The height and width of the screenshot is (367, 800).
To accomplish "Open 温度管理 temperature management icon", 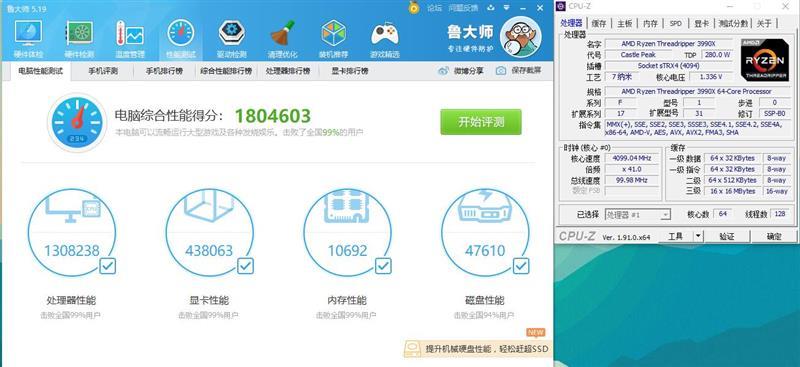I will 130,34.
